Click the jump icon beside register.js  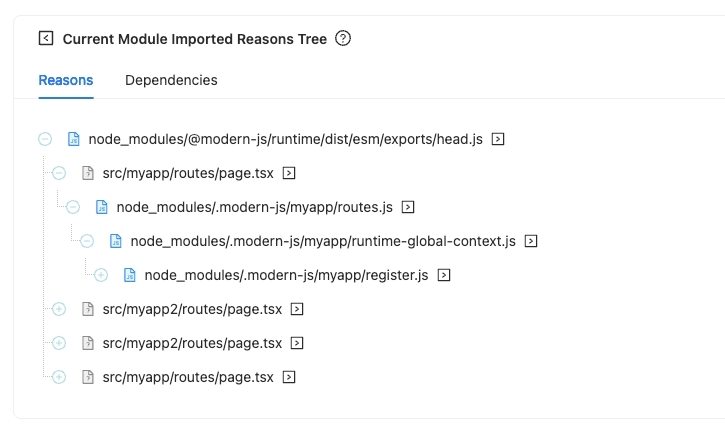point(443,275)
